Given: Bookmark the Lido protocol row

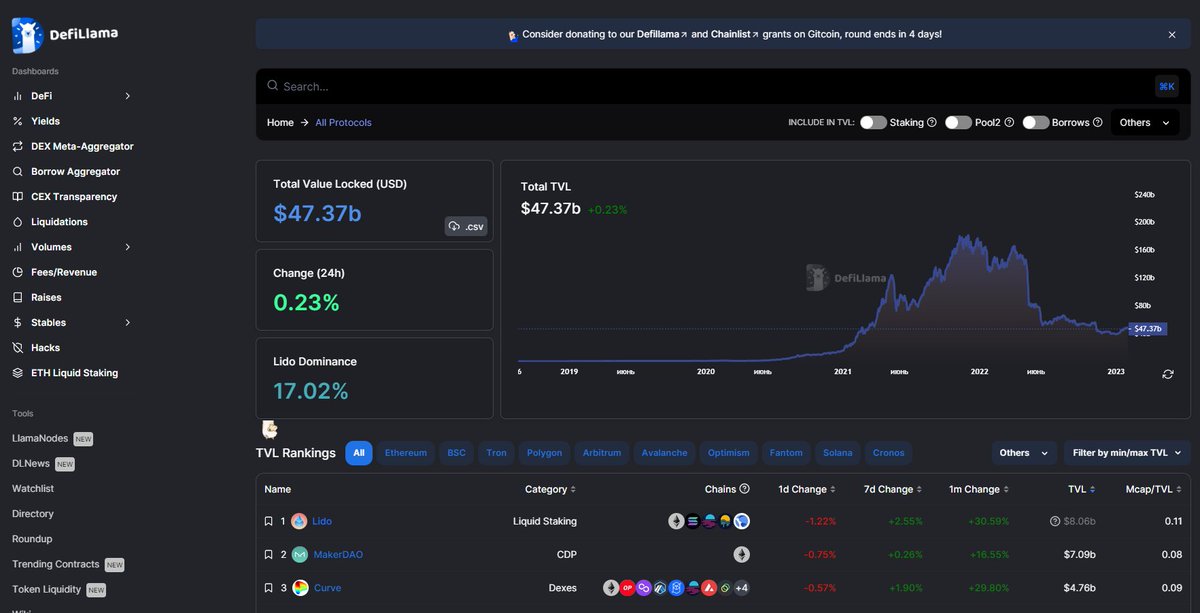Looking at the screenshot, I should pos(268,521).
